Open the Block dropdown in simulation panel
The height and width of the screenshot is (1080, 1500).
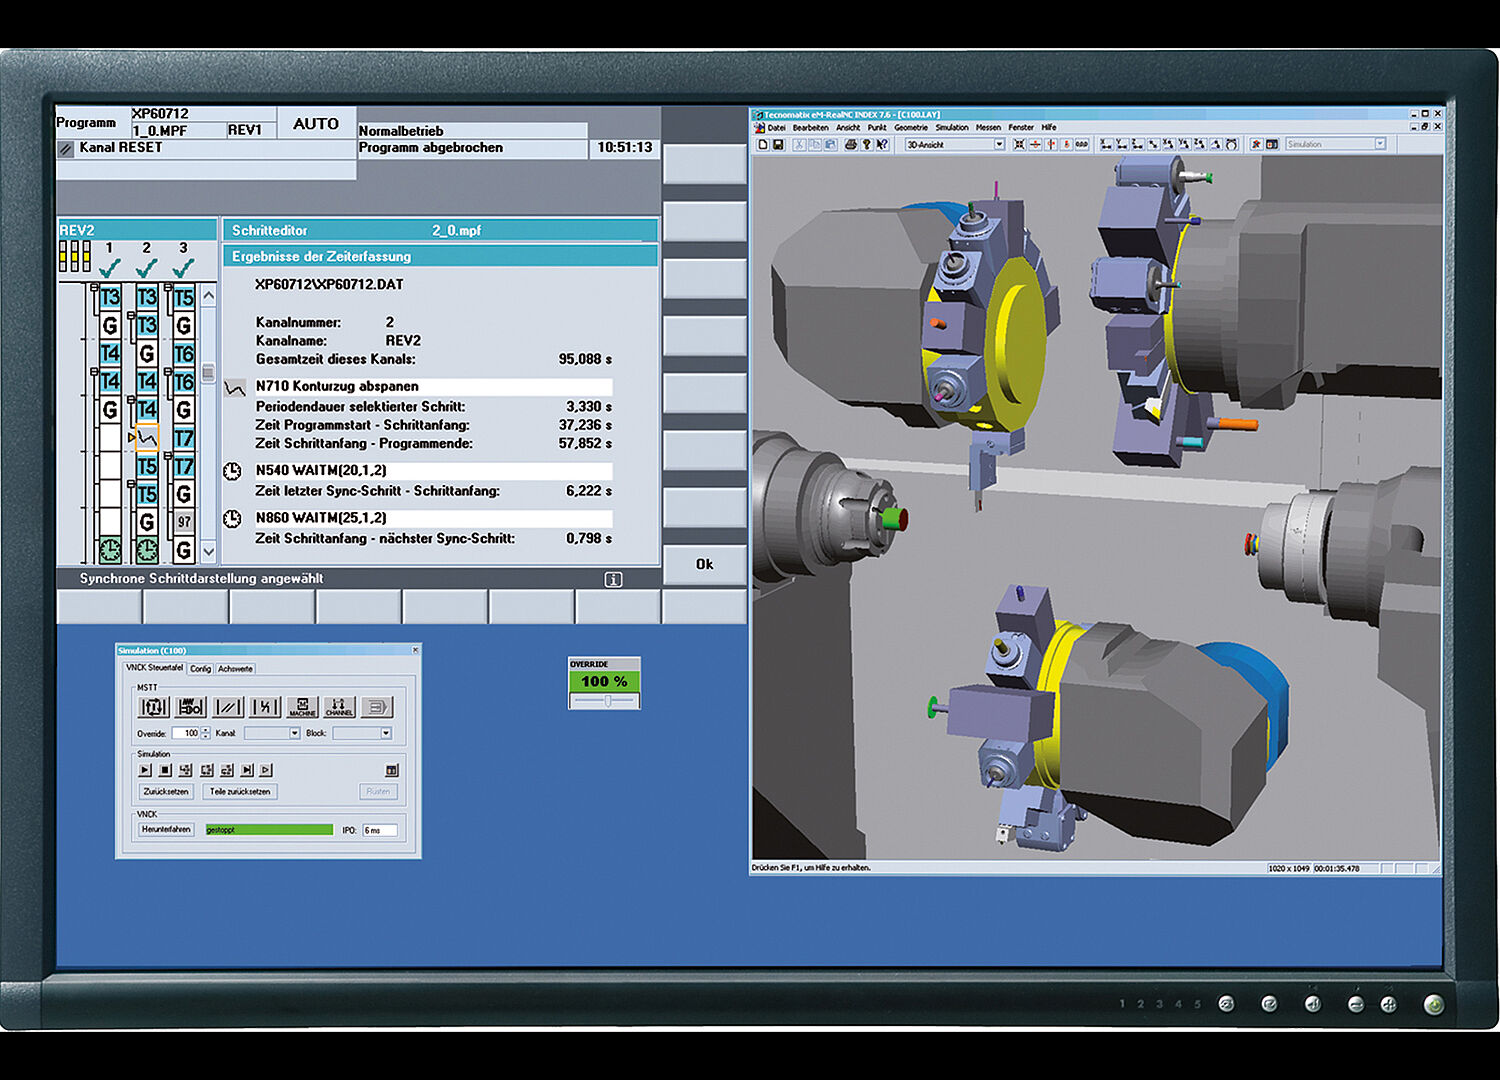(386, 733)
